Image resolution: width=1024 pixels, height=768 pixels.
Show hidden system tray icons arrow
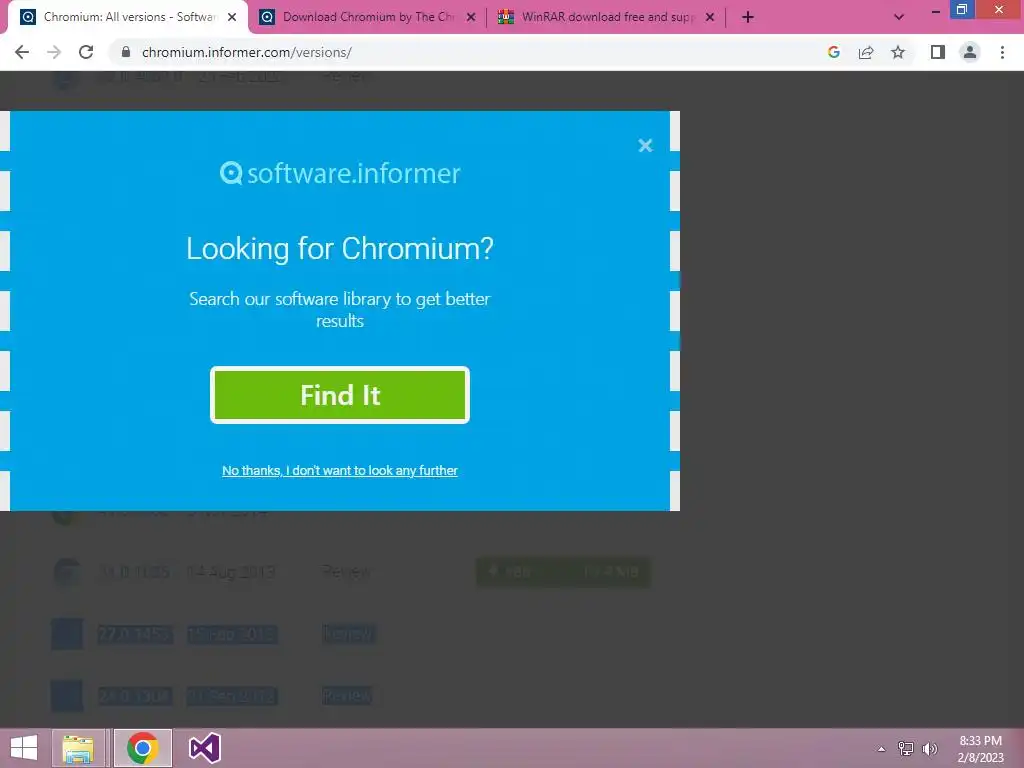882,749
